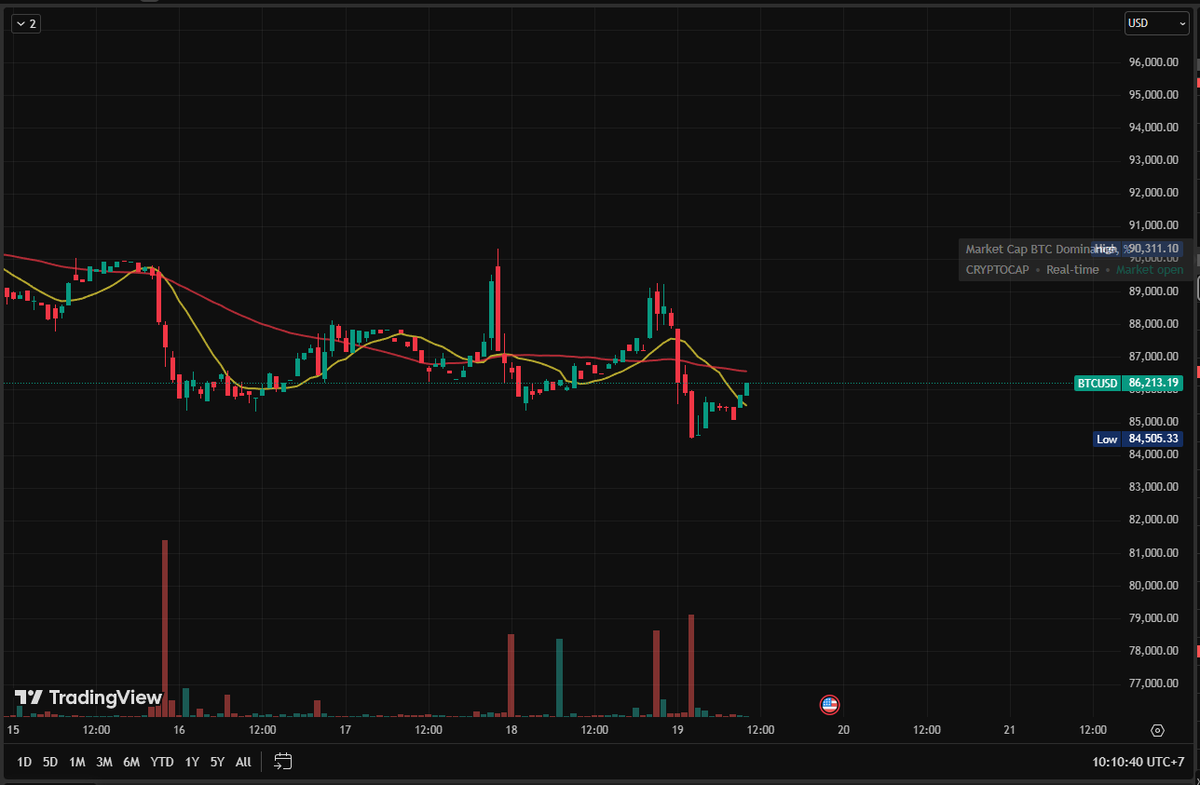1200x785 pixels.
Task: Expand the collapsed indicator legend showing 2
Action: (x=26, y=24)
